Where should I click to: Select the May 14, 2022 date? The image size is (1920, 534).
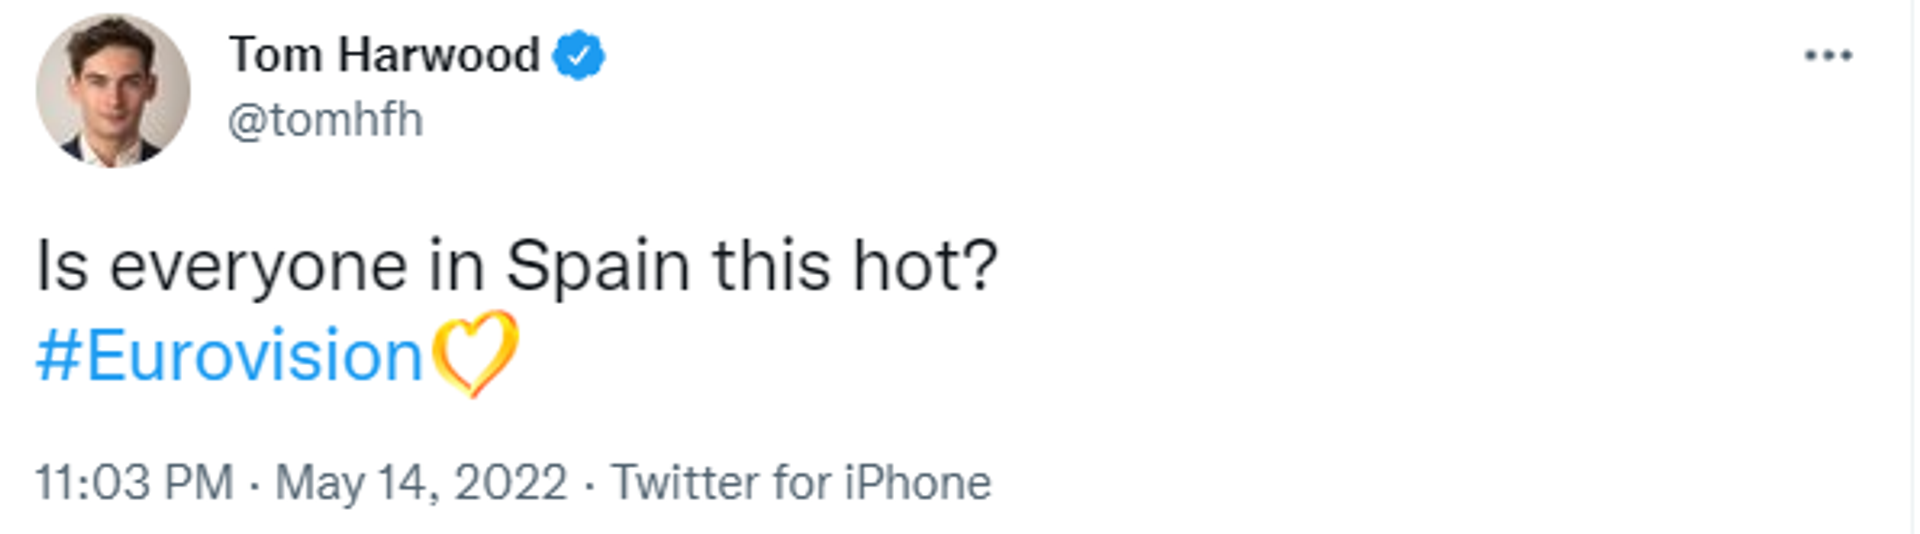421,484
